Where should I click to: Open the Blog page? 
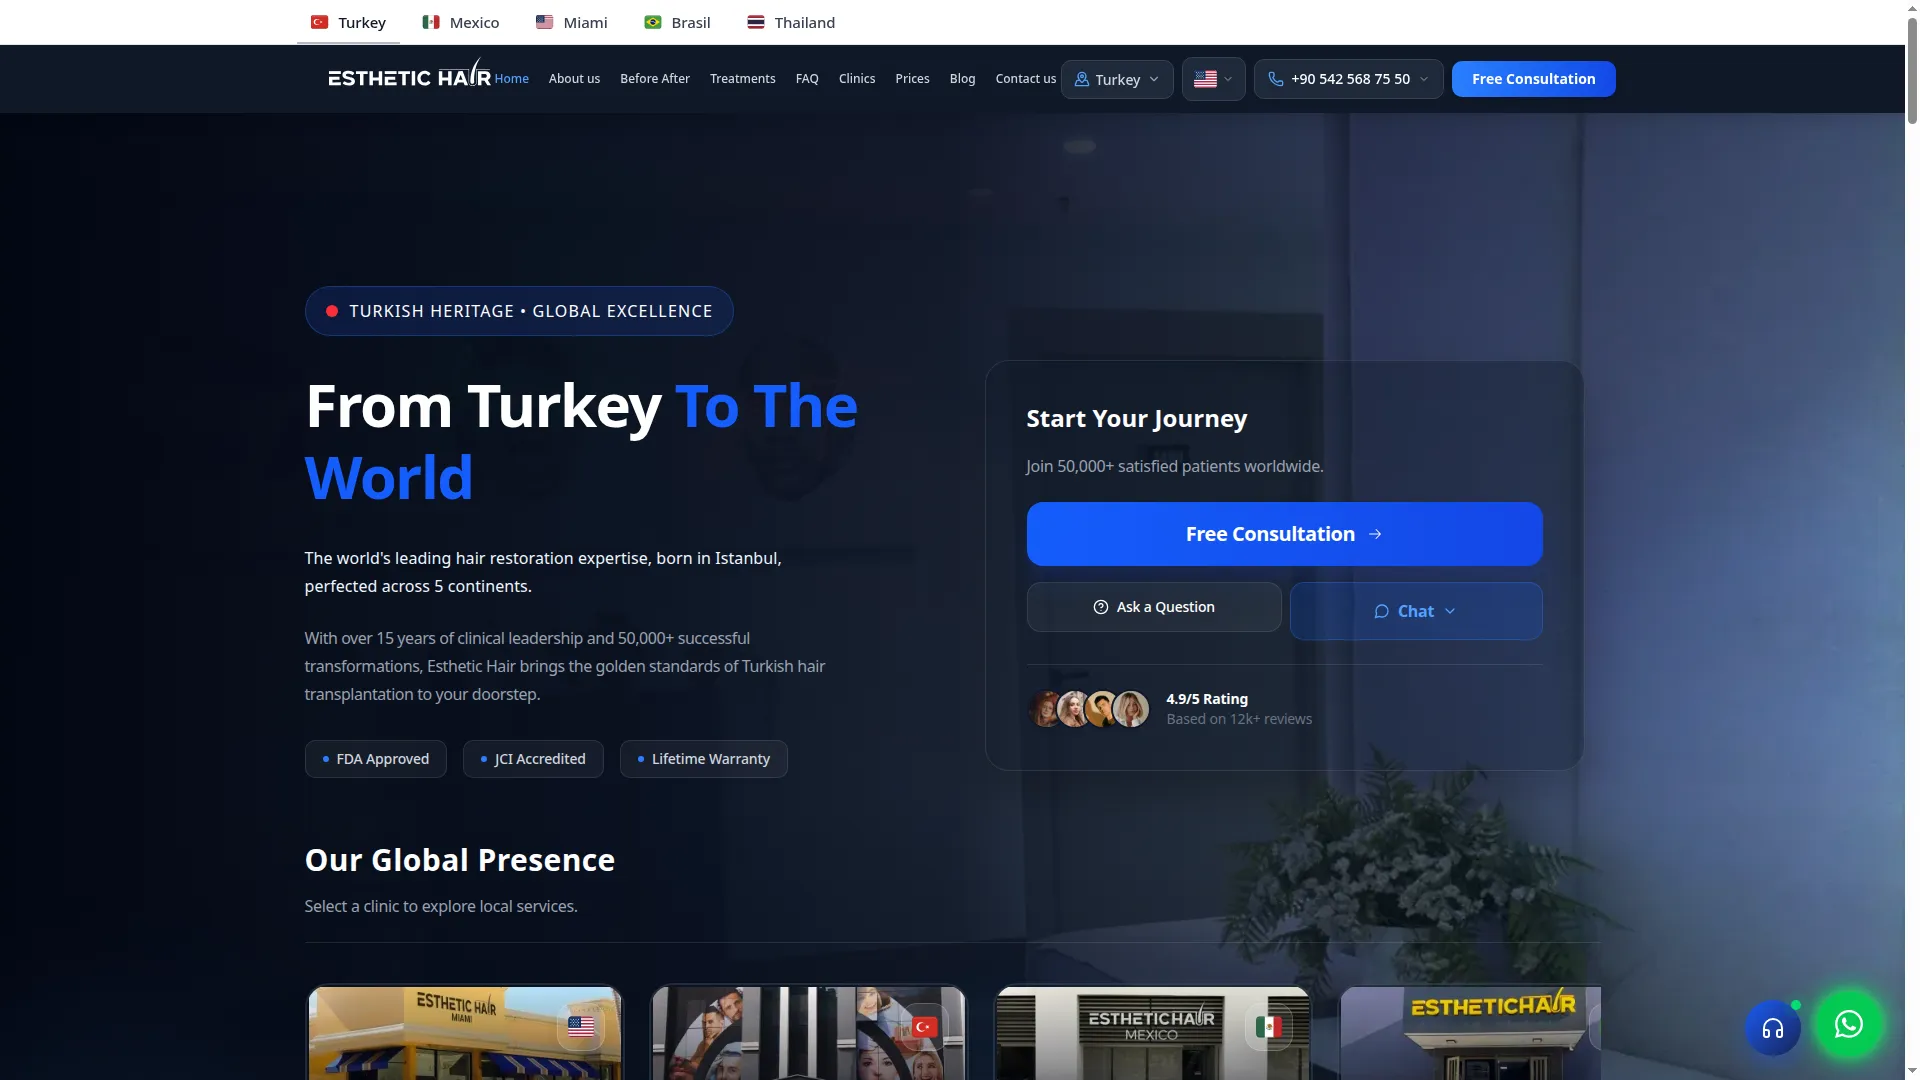tap(962, 79)
